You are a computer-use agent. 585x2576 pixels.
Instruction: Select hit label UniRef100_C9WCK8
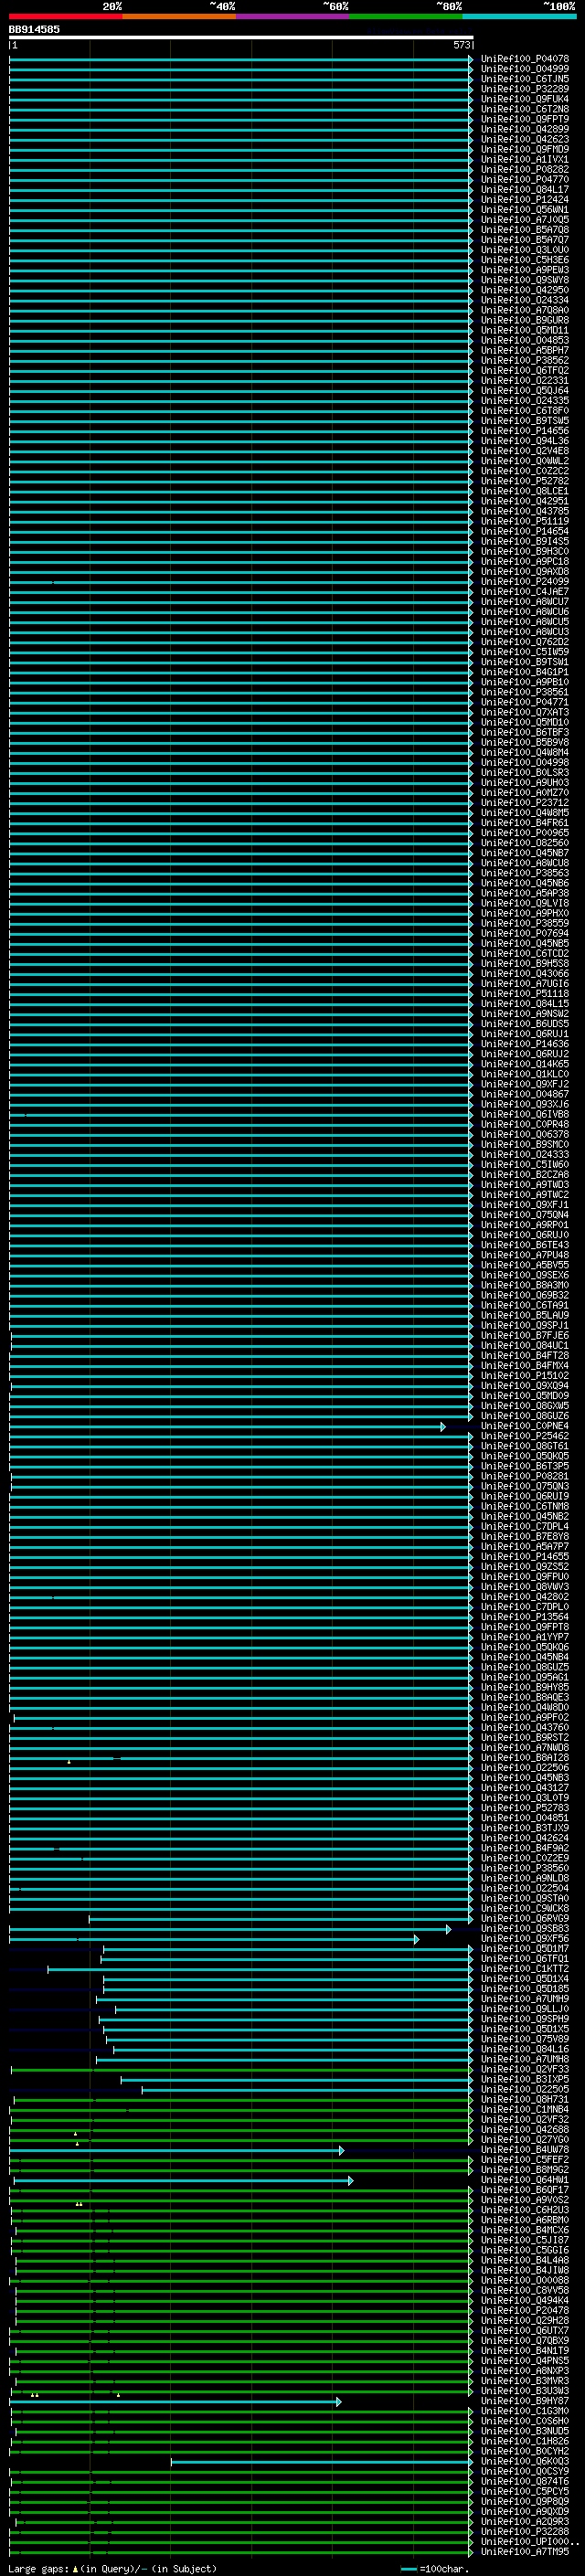525,1908
